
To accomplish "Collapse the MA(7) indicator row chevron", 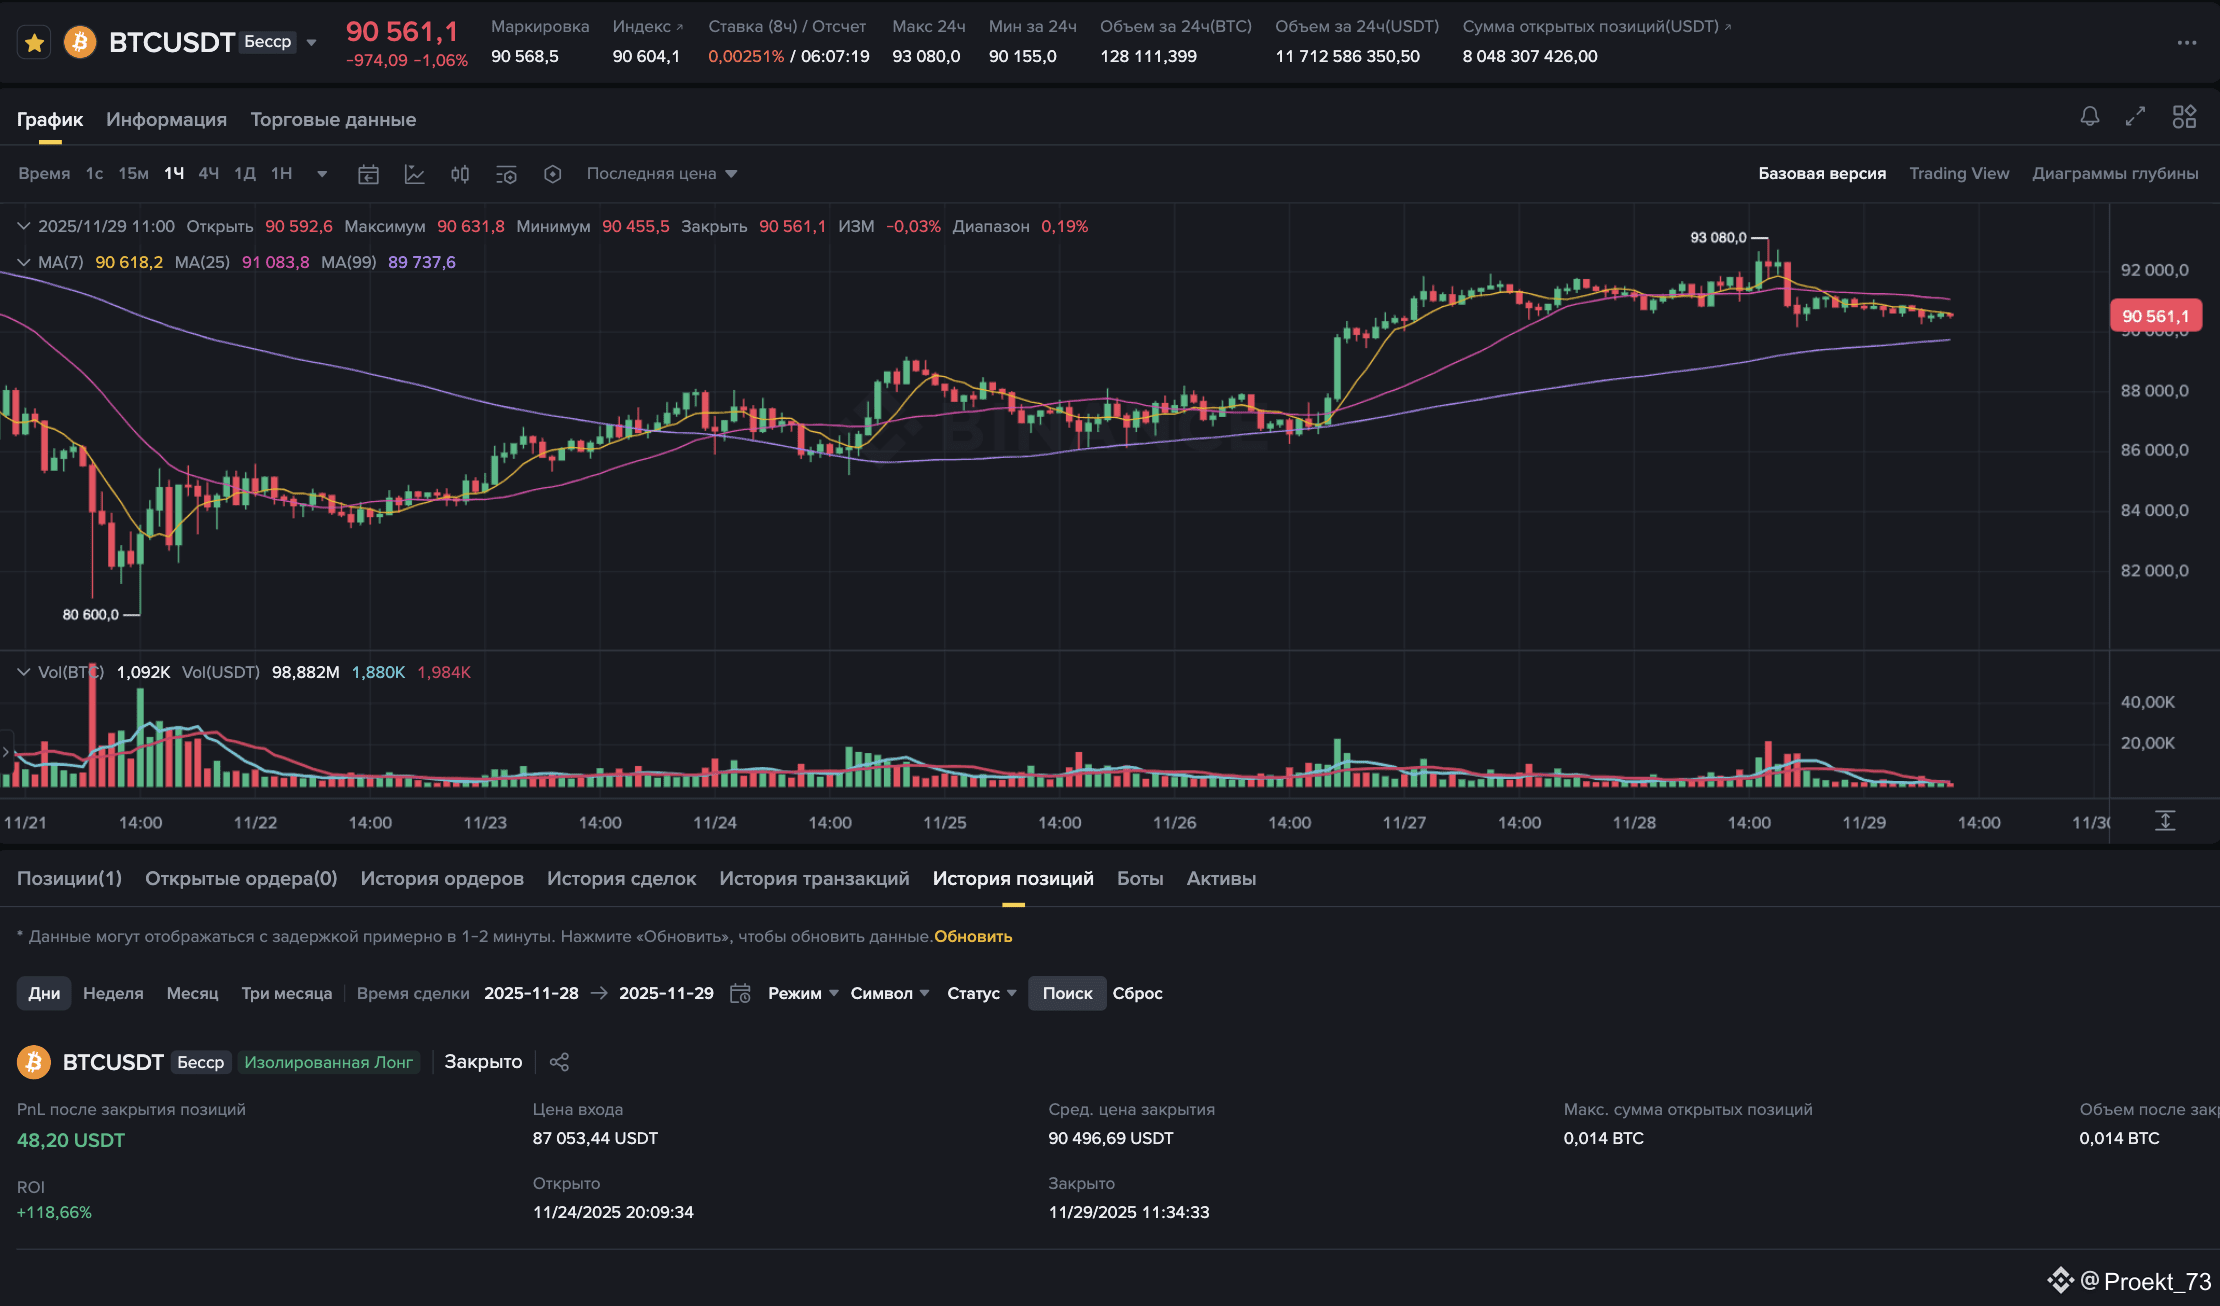I will coord(24,262).
